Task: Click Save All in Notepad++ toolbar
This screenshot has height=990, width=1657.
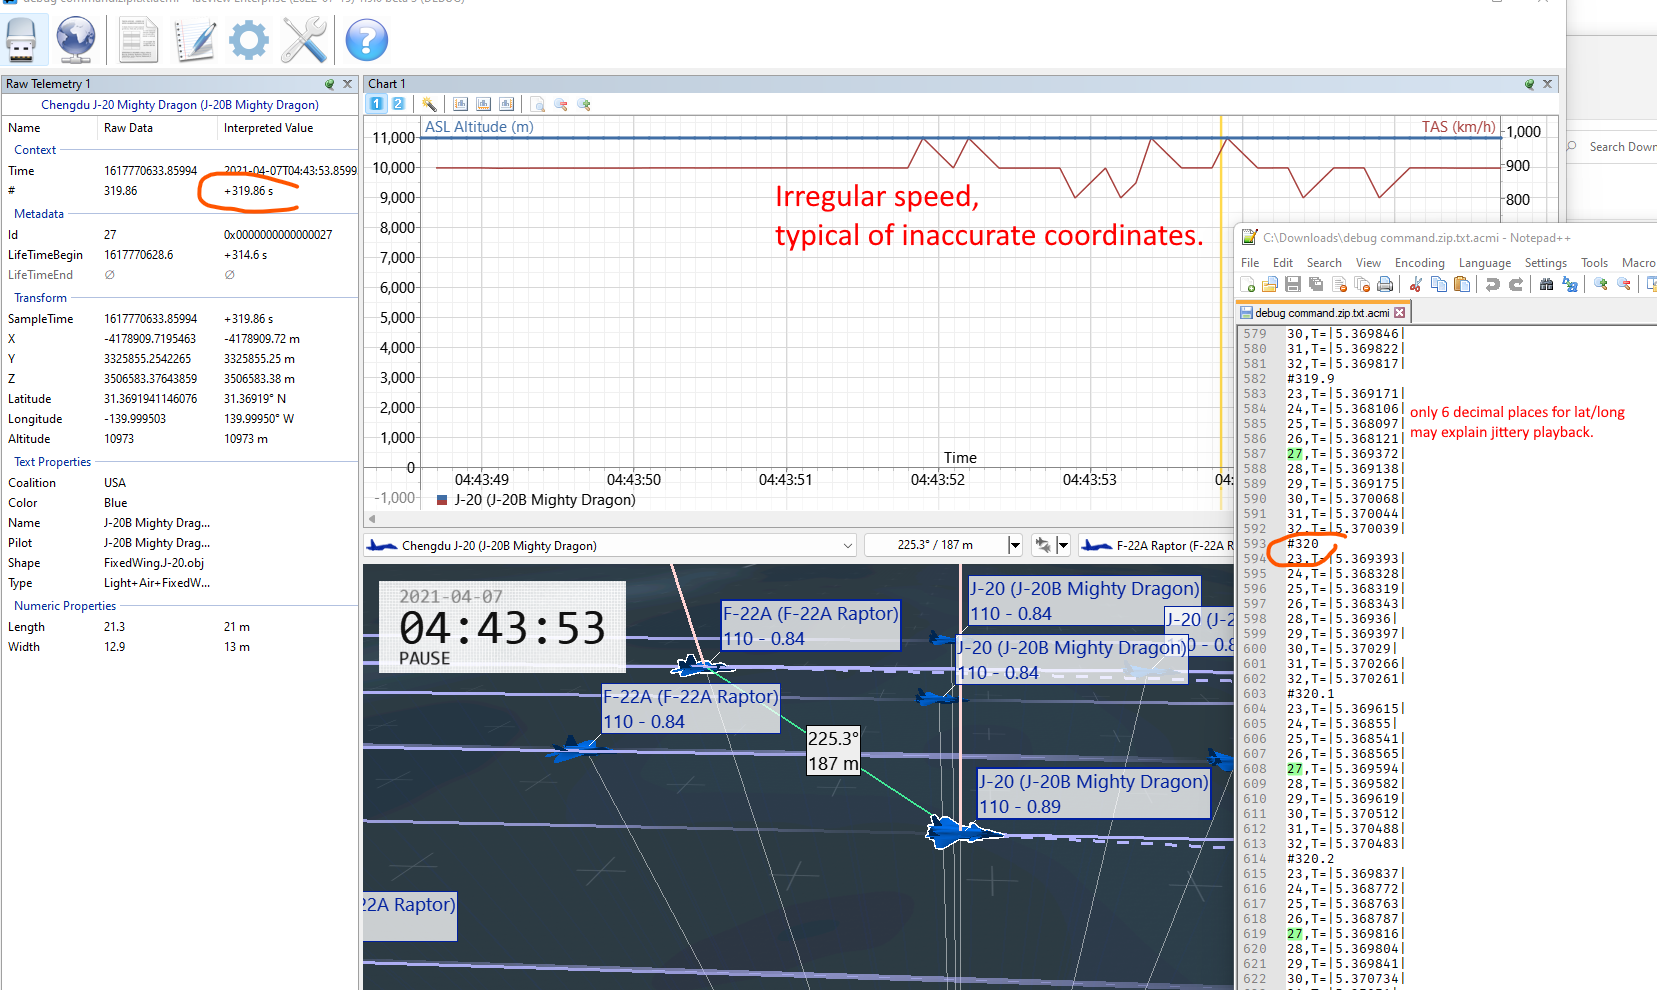Action: click(1316, 285)
